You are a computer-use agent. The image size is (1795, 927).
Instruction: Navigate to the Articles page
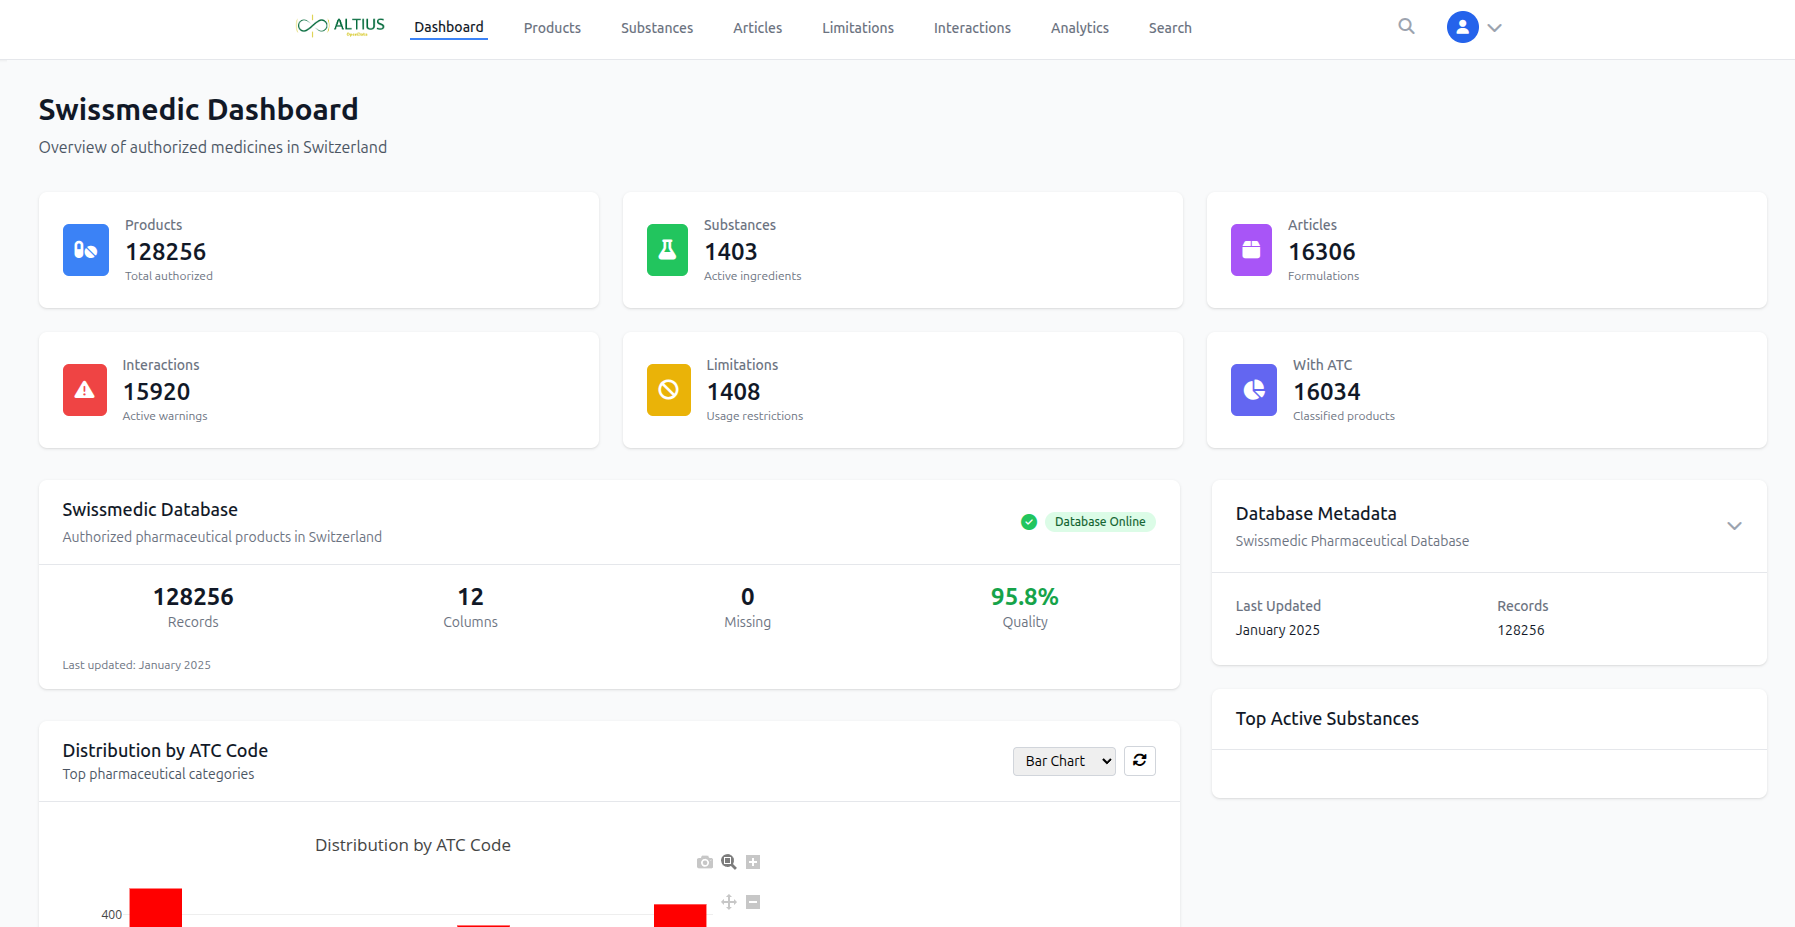click(757, 28)
